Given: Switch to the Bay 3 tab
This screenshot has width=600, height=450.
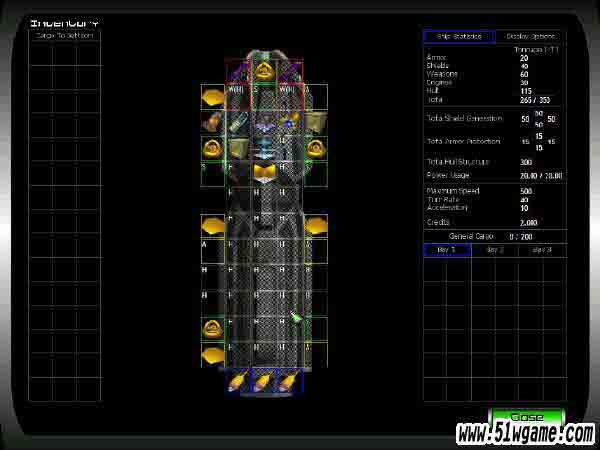Looking at the screenshot, I should click(x=542, y=250).
